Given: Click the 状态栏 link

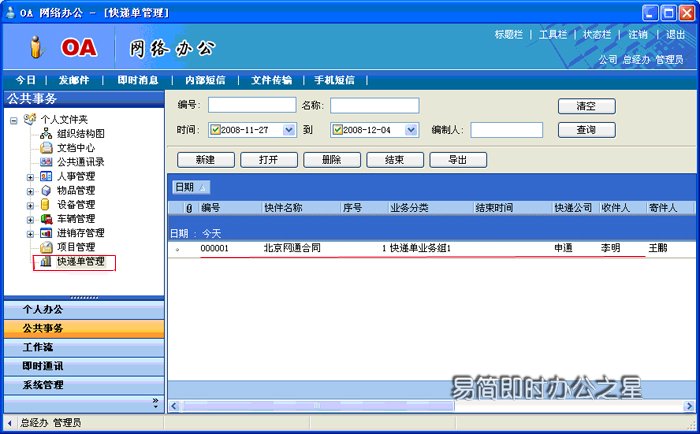Looking at the screenshot, I should coord(597,34).
